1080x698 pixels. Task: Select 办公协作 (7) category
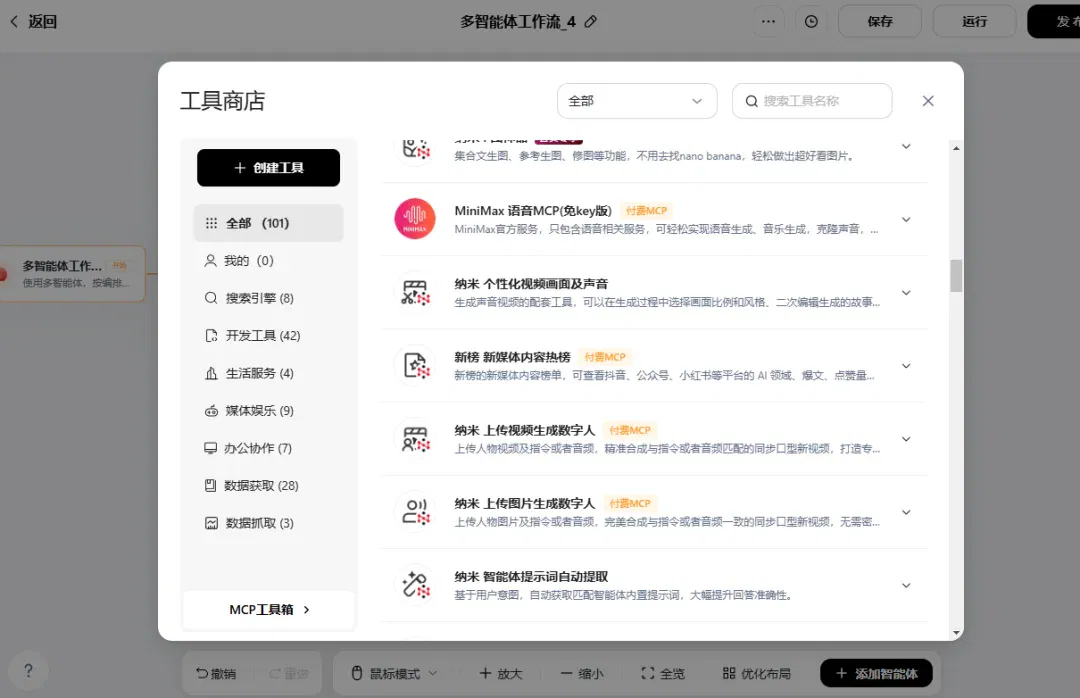click(269, 448)
